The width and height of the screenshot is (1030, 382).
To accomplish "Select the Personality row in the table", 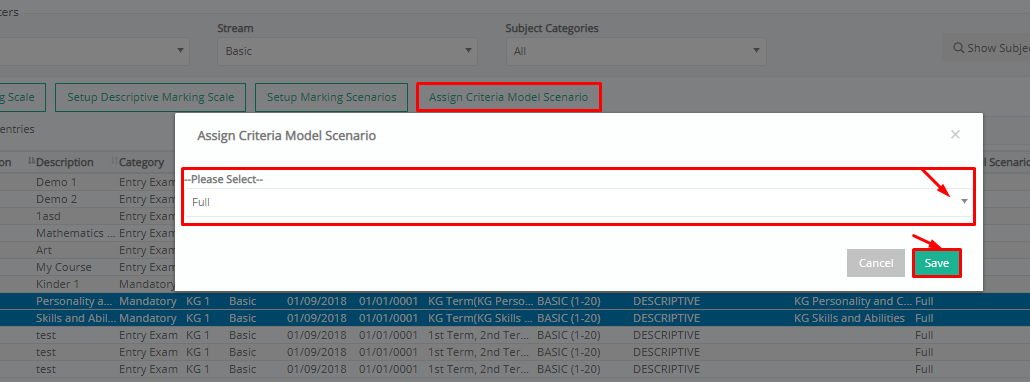I will point(515,301).
